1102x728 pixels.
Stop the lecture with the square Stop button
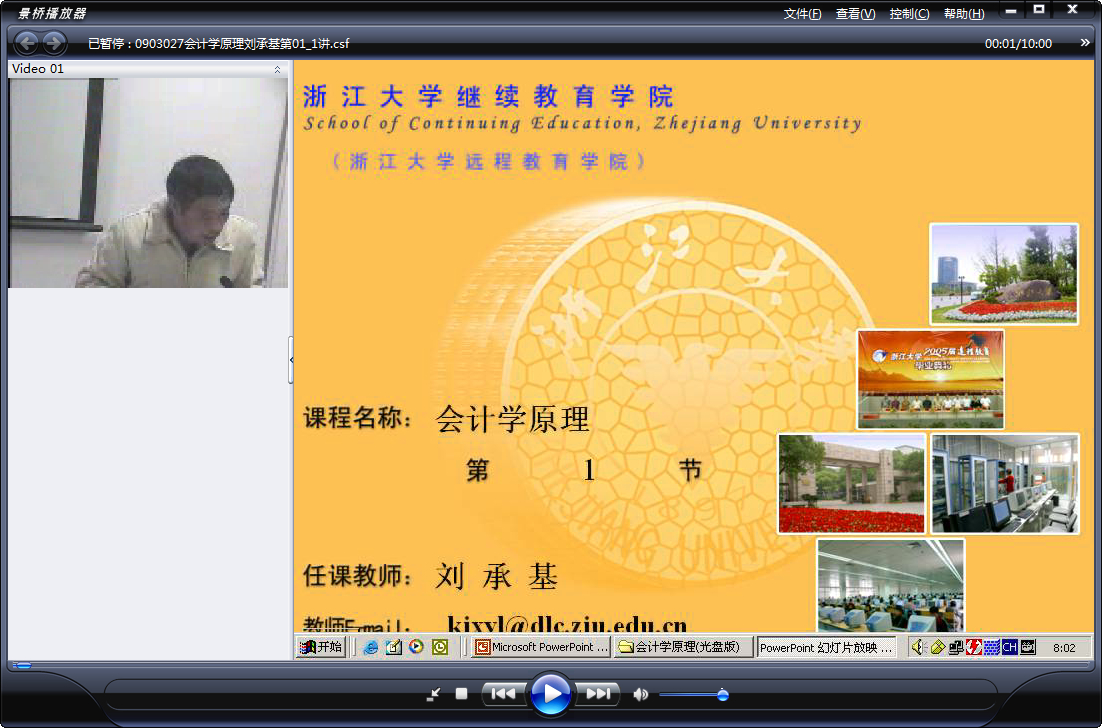click(461, 694)
